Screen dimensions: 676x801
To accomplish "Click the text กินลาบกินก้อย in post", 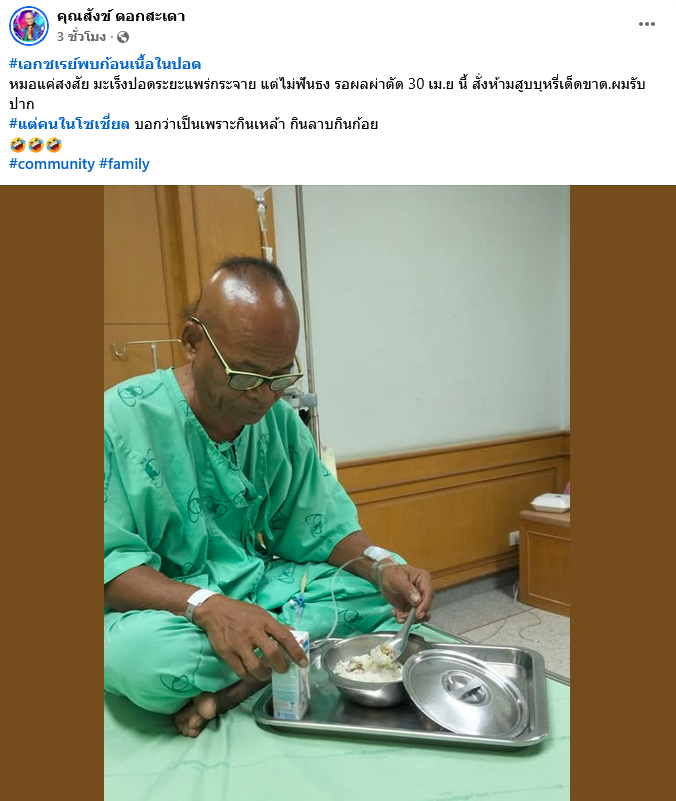I will [x=334, y=124].
